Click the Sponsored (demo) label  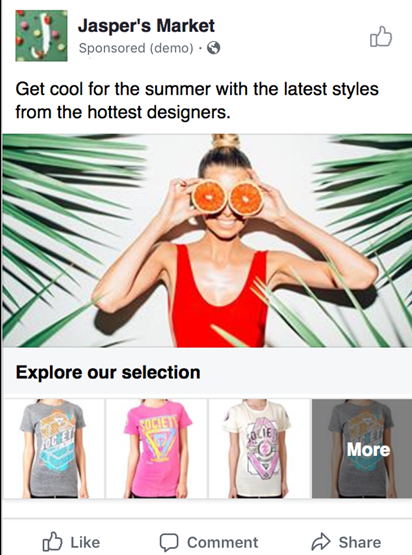136,48
